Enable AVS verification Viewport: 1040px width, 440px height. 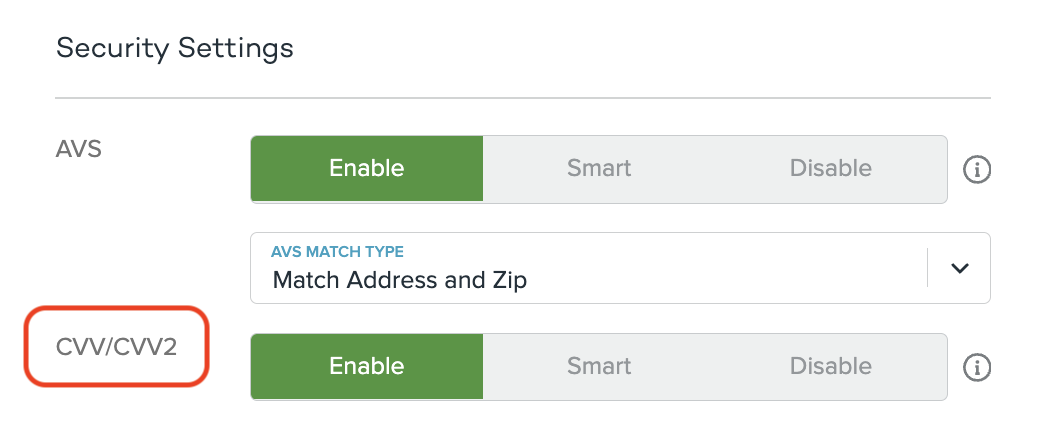[367, 169]
